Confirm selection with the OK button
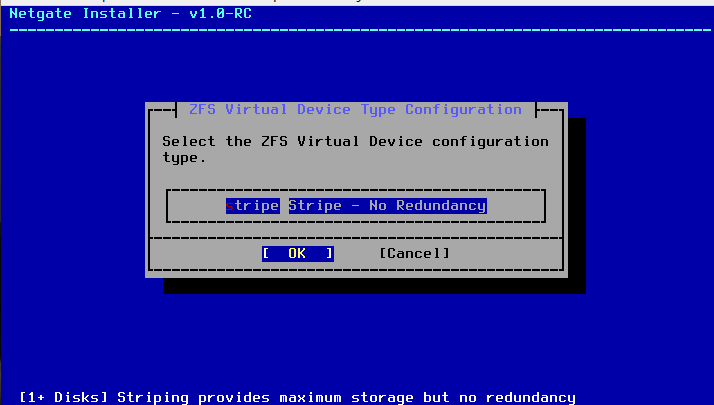Viewport: 714px width, 405px height. coord(297,254)
